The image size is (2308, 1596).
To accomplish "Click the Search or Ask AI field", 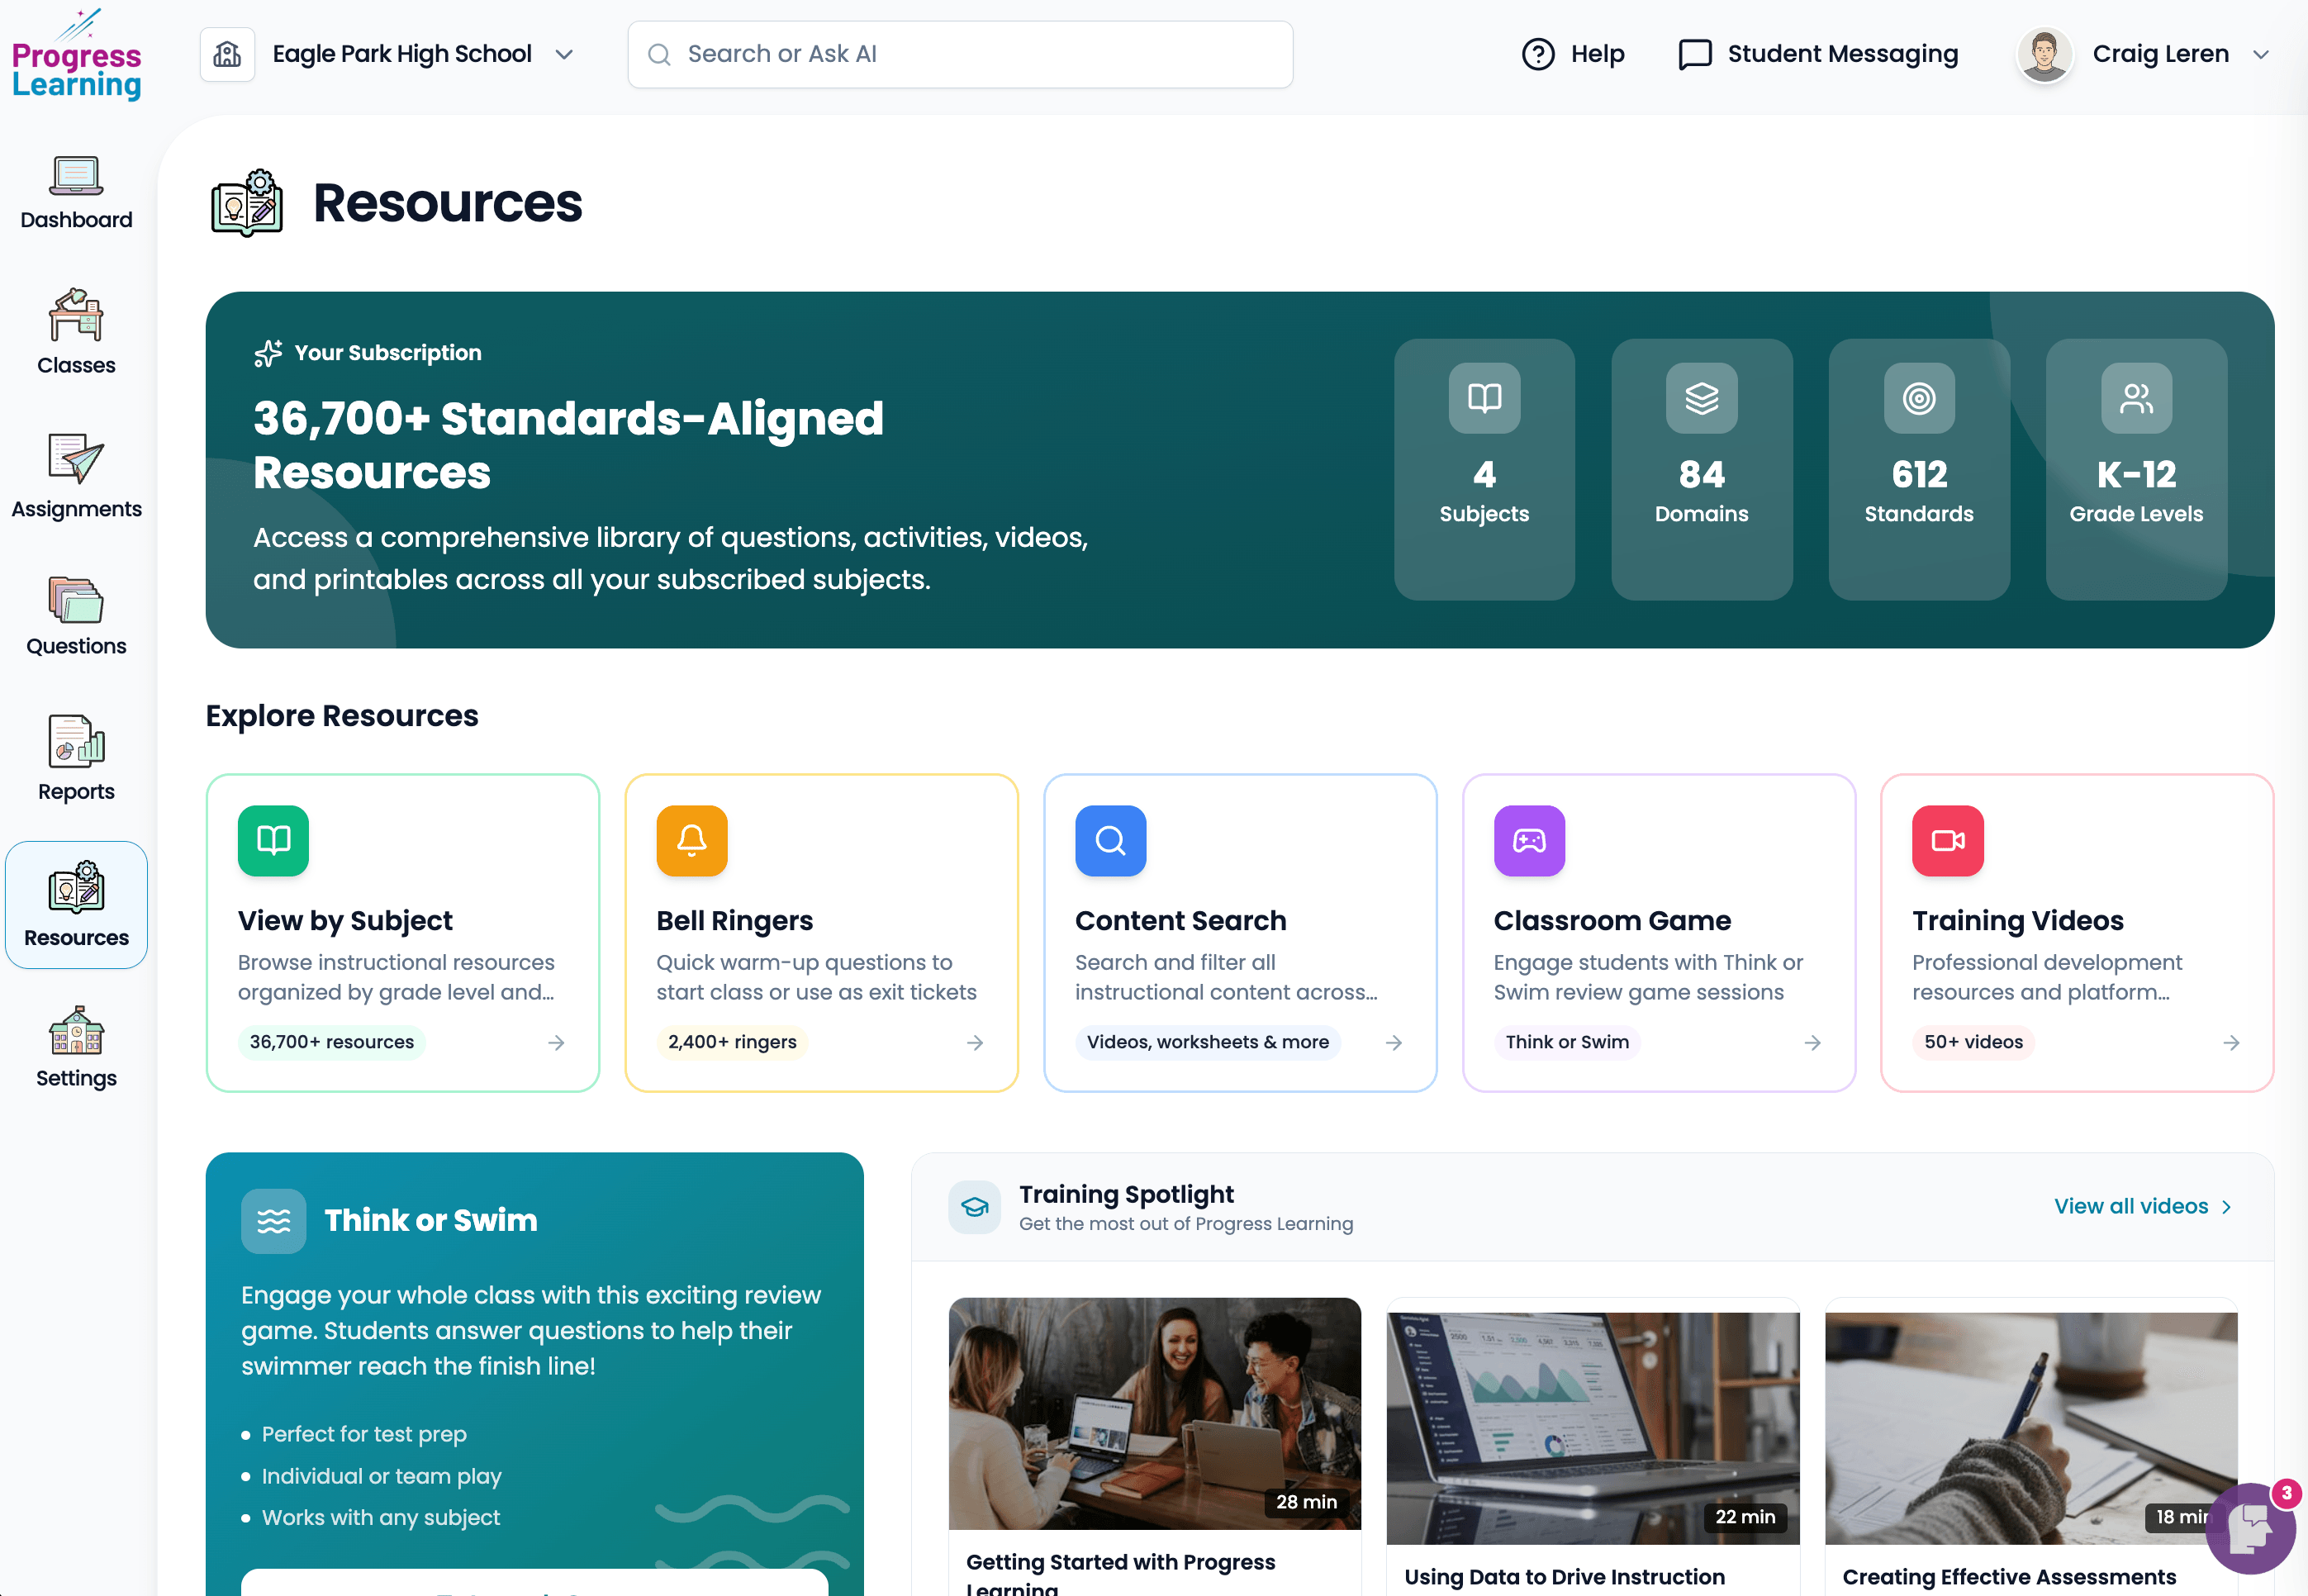I will (958, 54).
